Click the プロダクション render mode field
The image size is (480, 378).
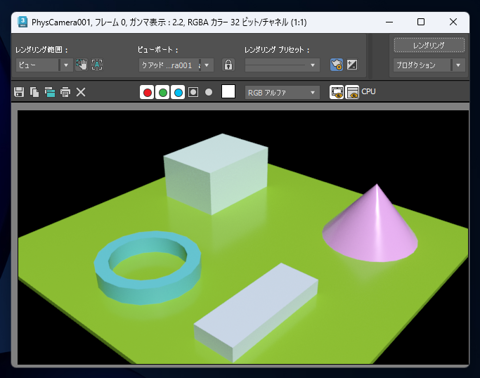point(422,65)
